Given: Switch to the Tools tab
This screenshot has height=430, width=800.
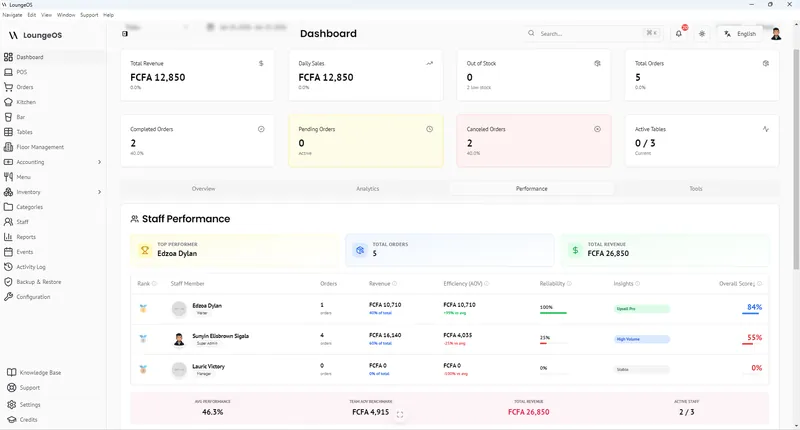Looking at the screenshot, I should click(696, 189).
